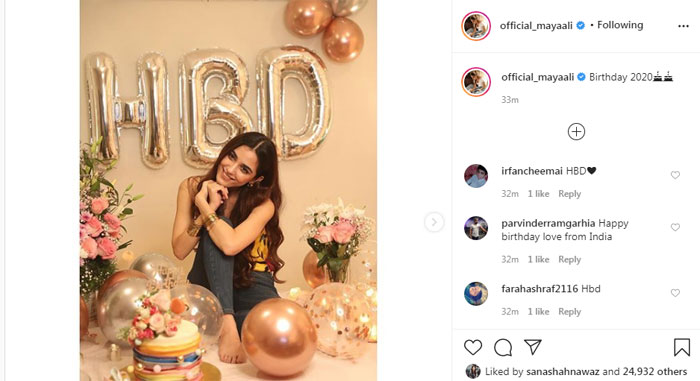Like the post with heart icon
Image resolution: width=700 pixels, height=381 pixels.
(x=473, y=347)
